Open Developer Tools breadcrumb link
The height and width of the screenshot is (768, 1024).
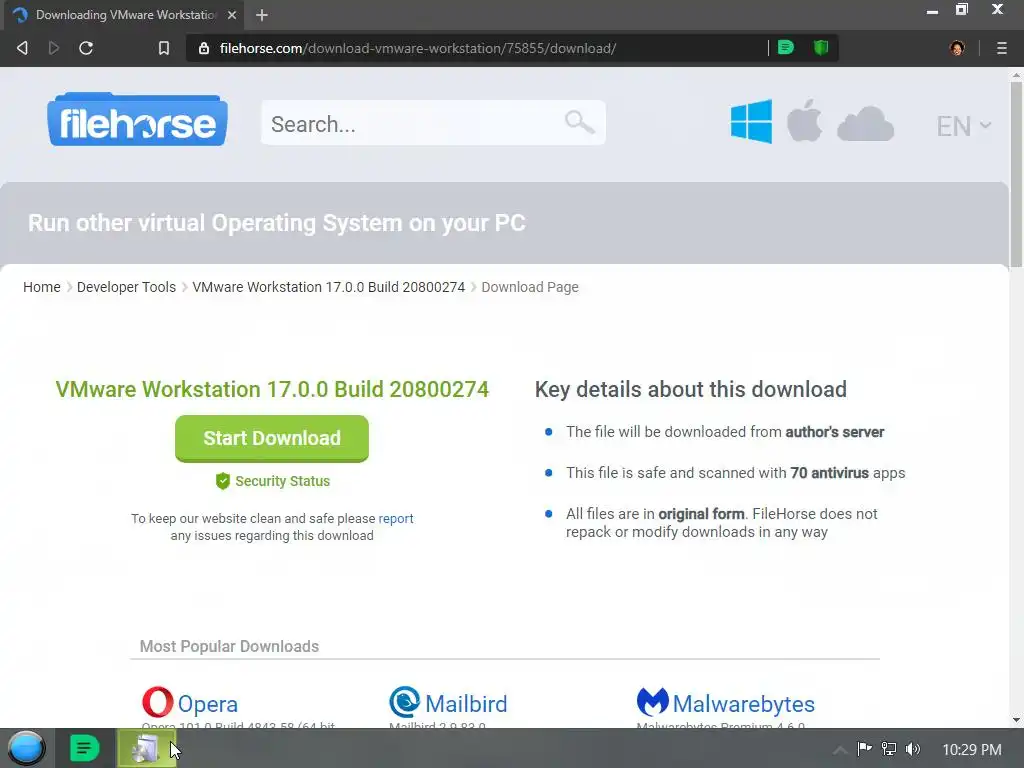pyautogui.click(x=126, y=287)
